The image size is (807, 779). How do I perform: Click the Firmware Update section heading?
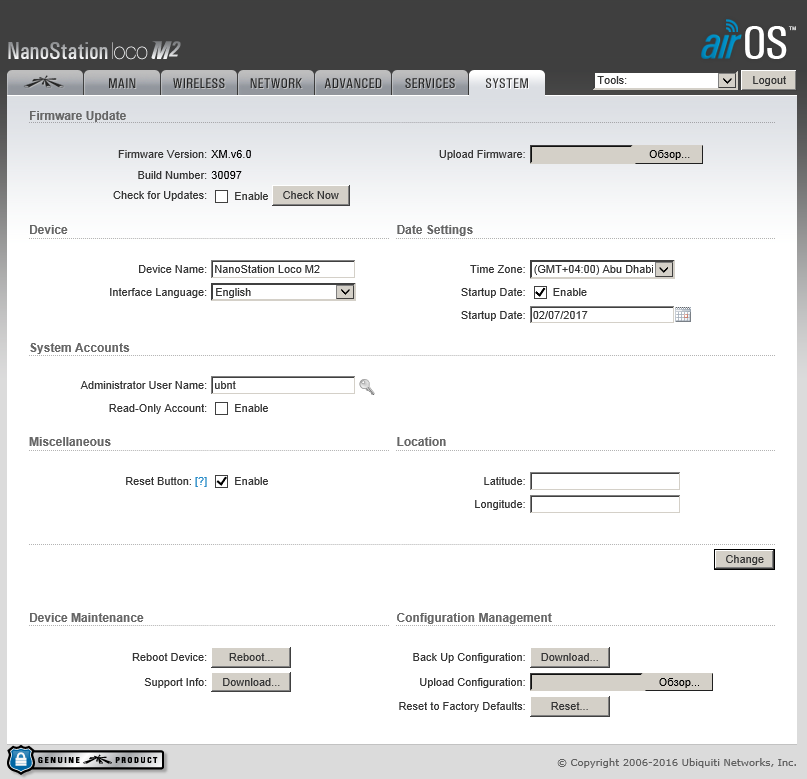click(78, 116)
